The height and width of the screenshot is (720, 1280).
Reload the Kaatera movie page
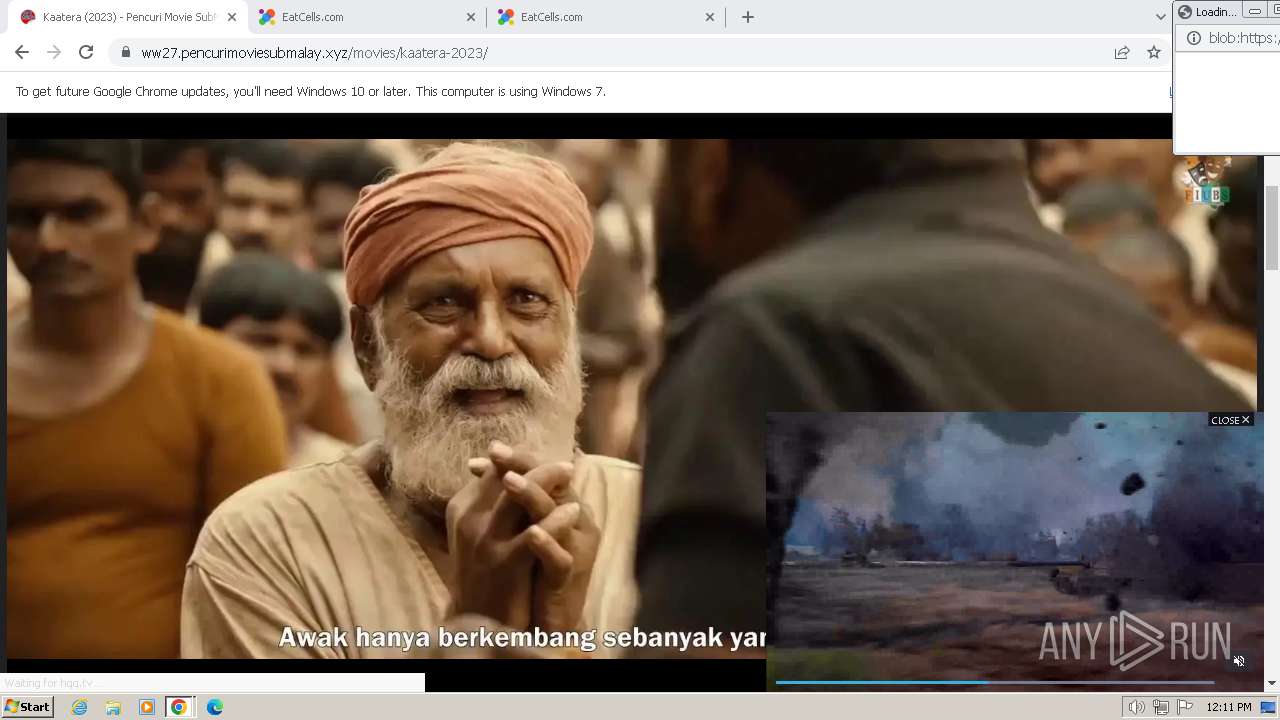(x=86, y=53)
